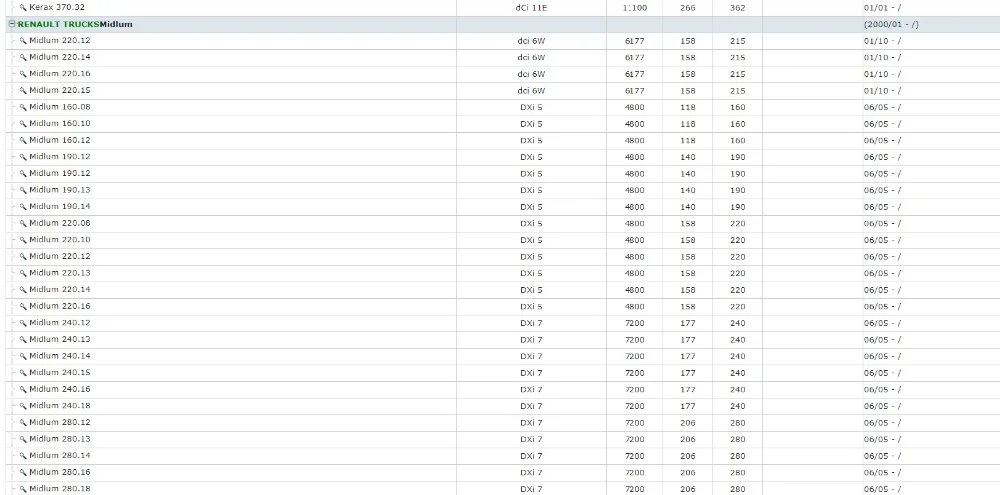Click '206' in the Midlum 280.12 row

688,422
